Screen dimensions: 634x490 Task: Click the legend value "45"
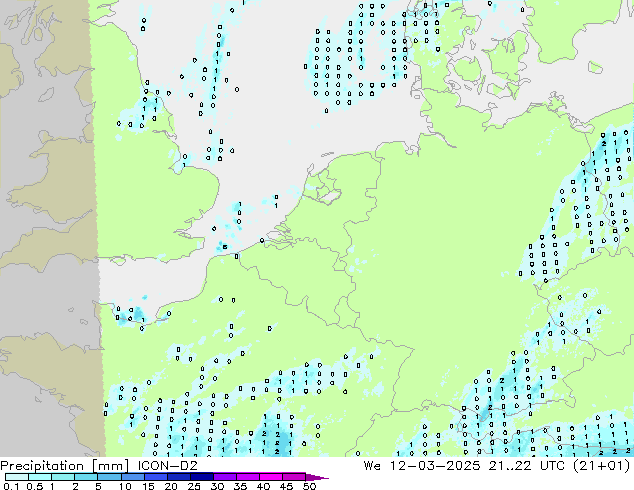click(286, 486)
